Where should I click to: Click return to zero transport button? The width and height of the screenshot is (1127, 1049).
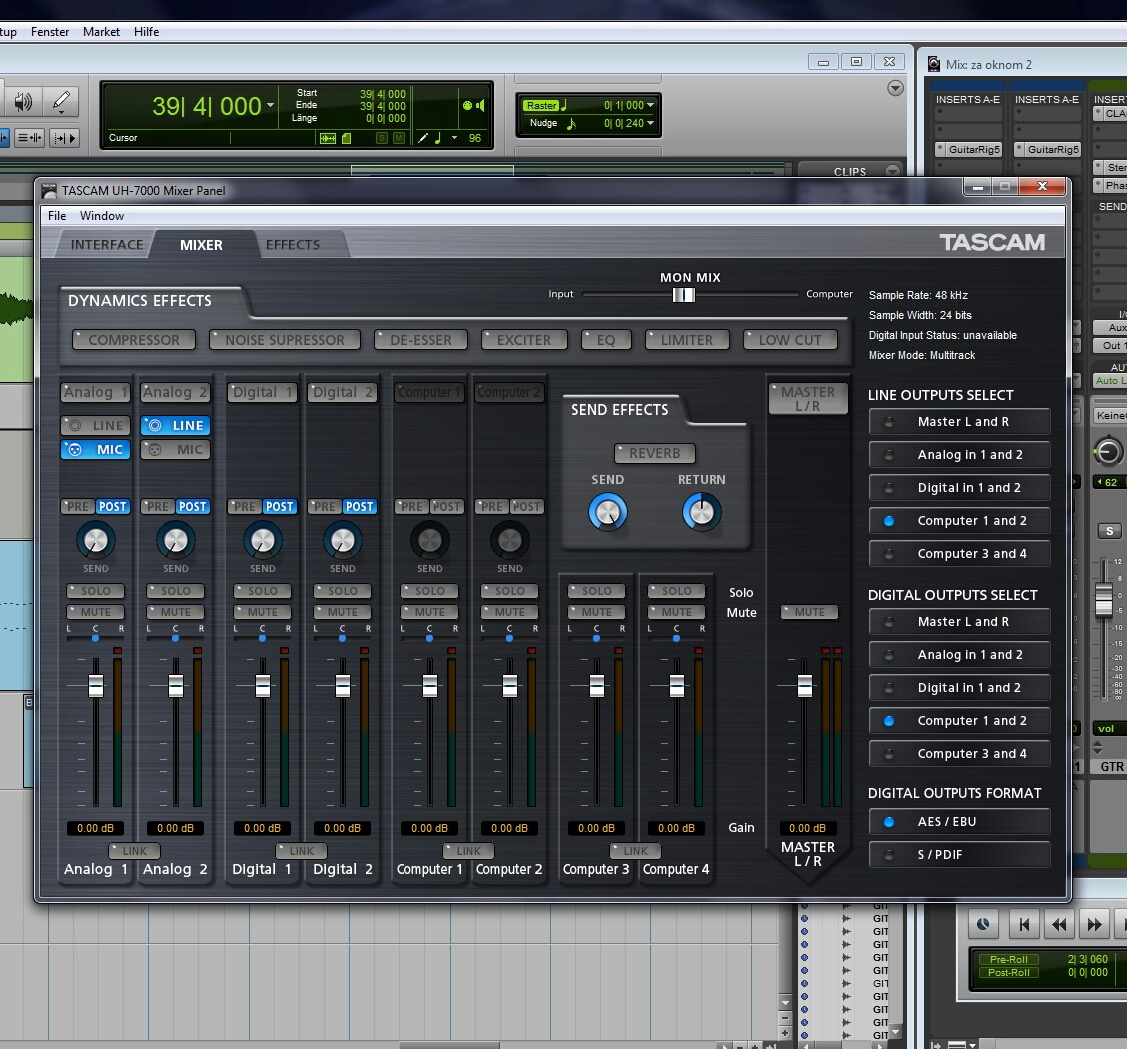pyautogui.click(x=1024, y=925)
